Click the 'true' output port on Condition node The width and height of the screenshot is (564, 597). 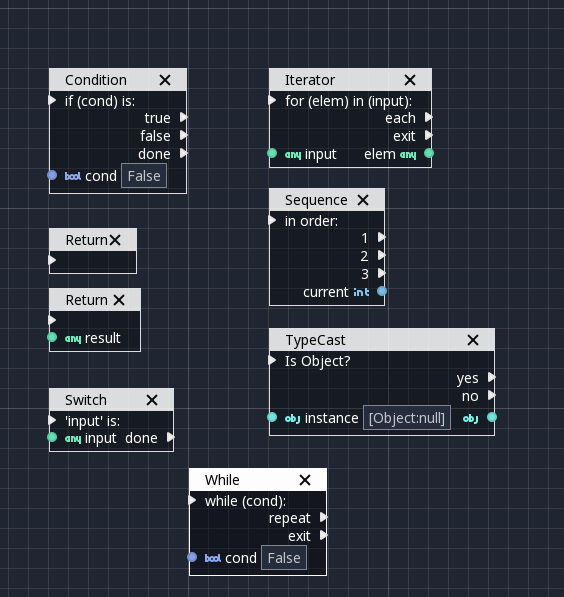click(x=184, y=117)
